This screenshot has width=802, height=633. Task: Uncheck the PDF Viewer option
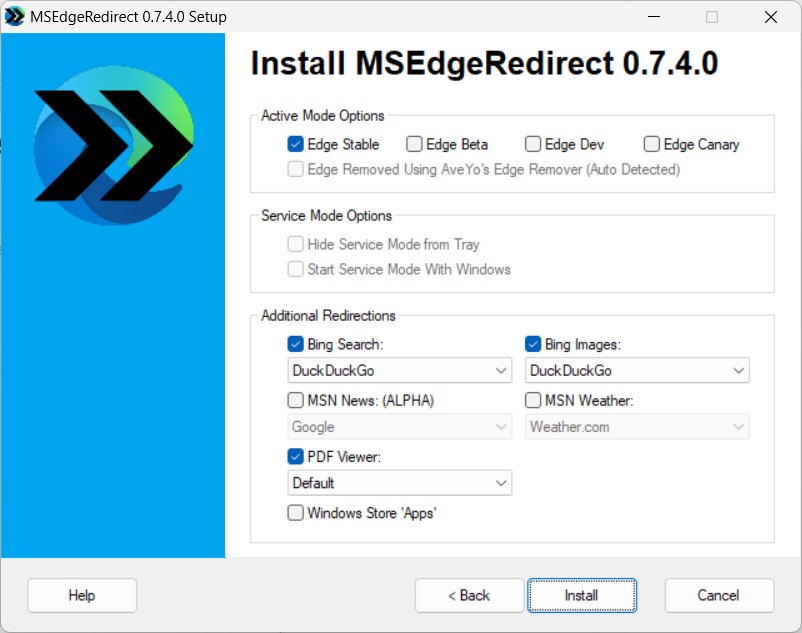296,456
